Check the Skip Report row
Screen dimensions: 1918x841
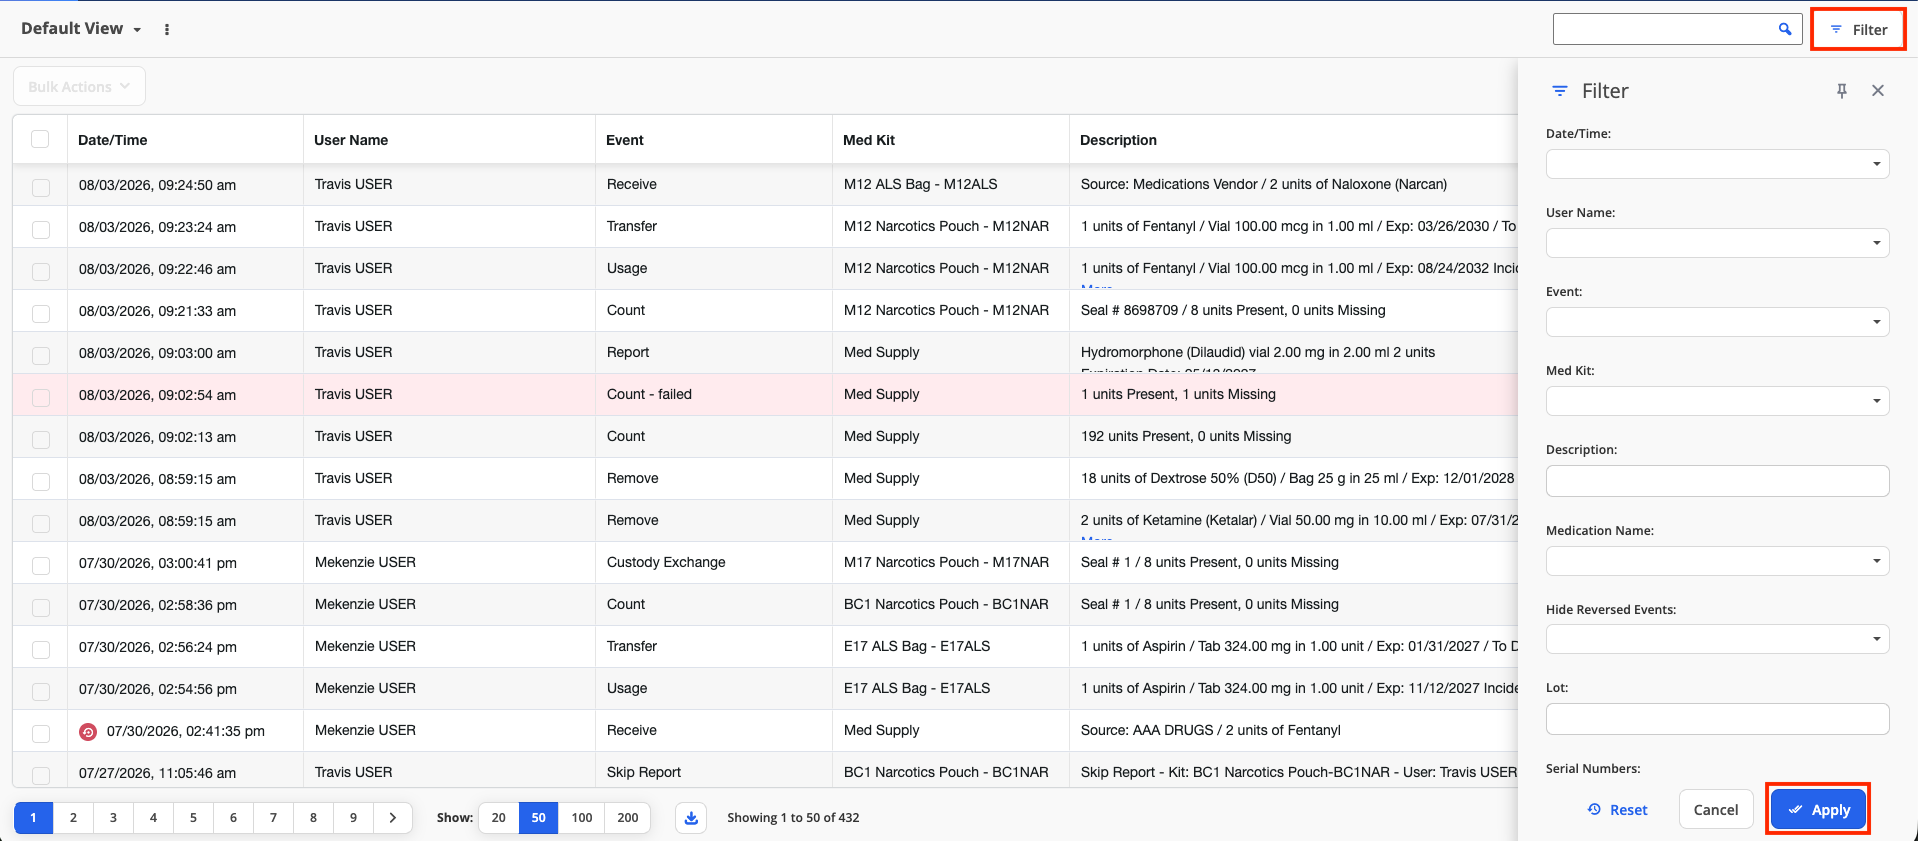[x=41, y=775]
